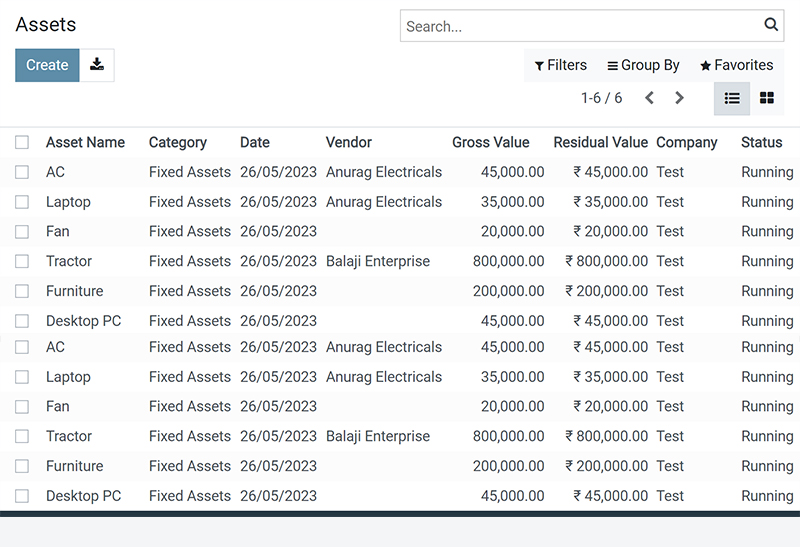Go to previous page arrow
The image size is (800, 547).
coord(649,98)
